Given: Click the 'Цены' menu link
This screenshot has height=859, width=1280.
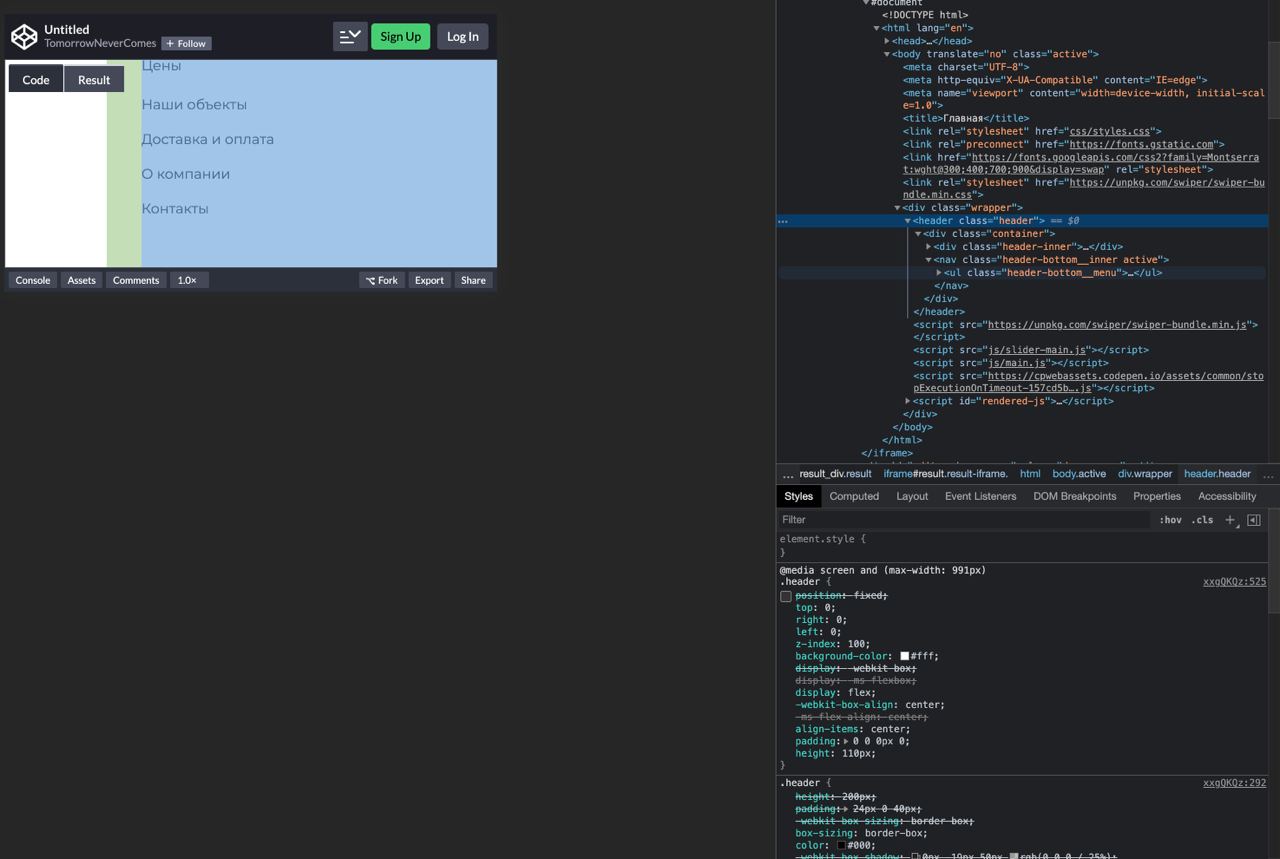Looking at the screenshot, I should coord(161,66).
